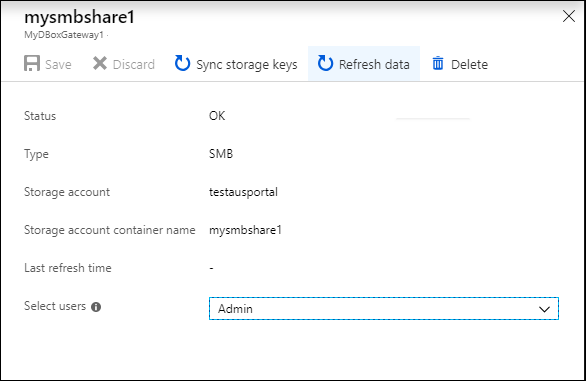Expand the Select users dropdown chevron
This screenshot has width=586, height=381.
pyautogui.click(x=544, y=309)
